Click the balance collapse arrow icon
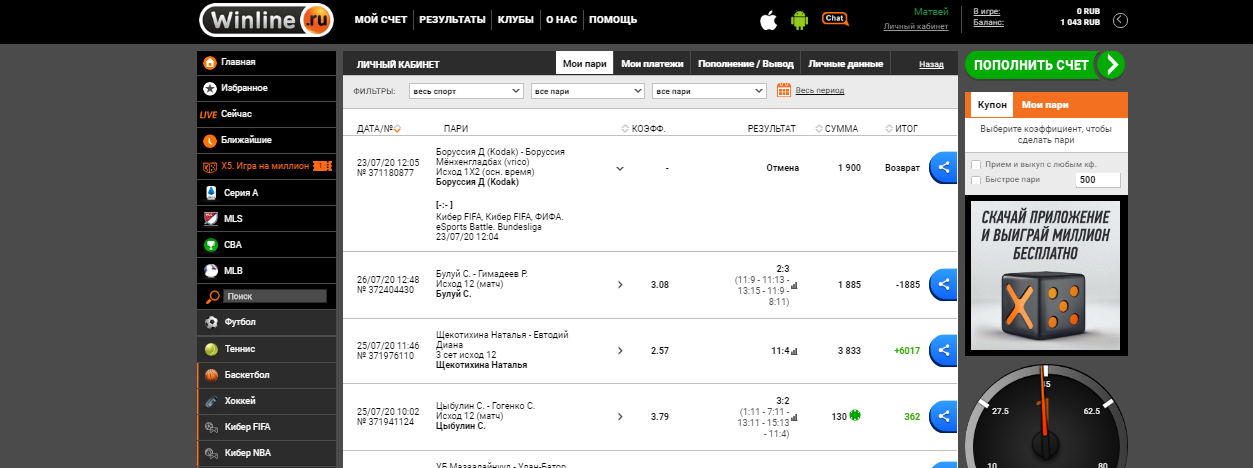1253x468 pixels. [1120, 20]
